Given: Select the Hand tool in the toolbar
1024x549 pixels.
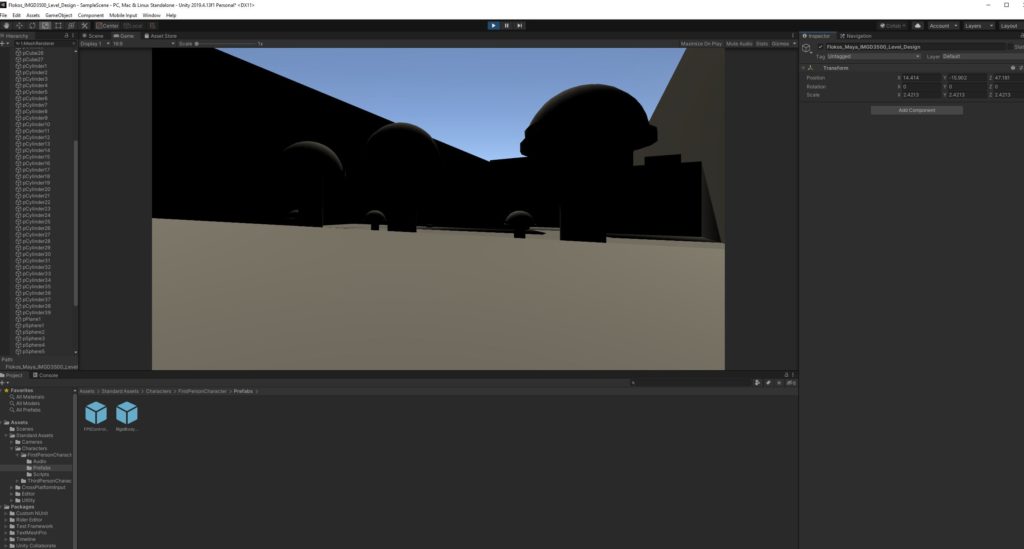Looking at the screenshot, I should [x=7, y=25].
